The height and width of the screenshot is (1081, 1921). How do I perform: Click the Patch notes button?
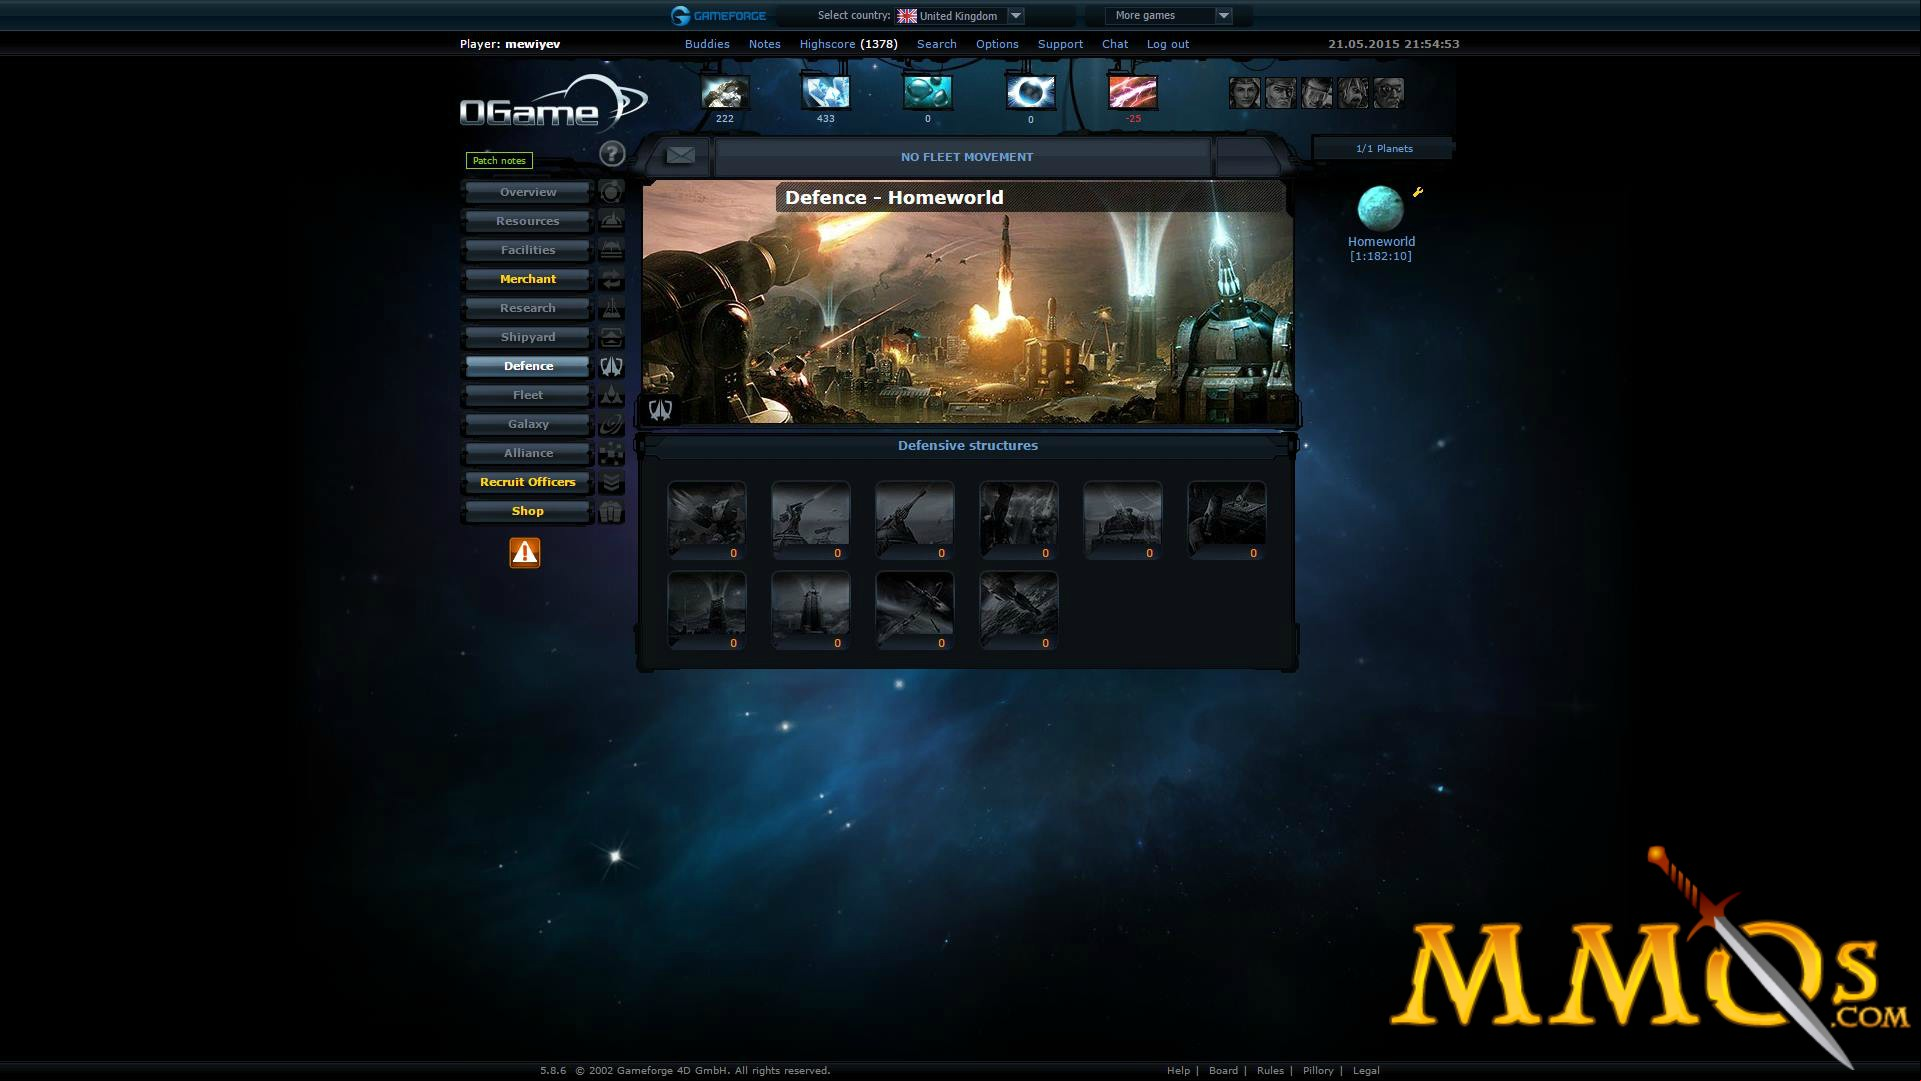499,160
